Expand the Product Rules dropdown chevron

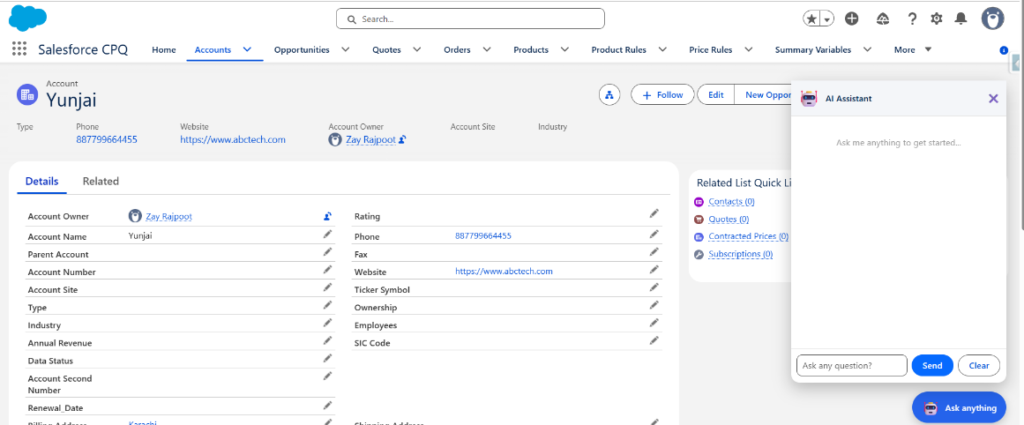pyautogui.click(x=662, y=50)
